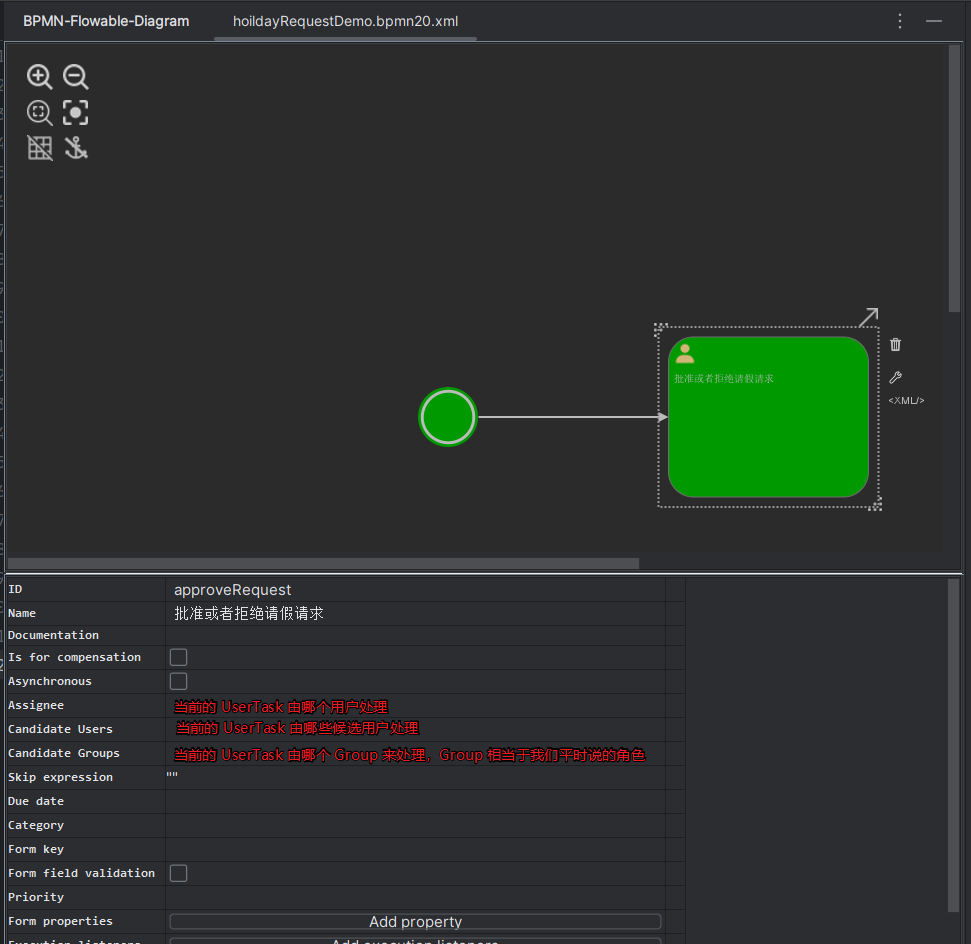Click the anchor icon in canvas toolbar

point(76,148)
